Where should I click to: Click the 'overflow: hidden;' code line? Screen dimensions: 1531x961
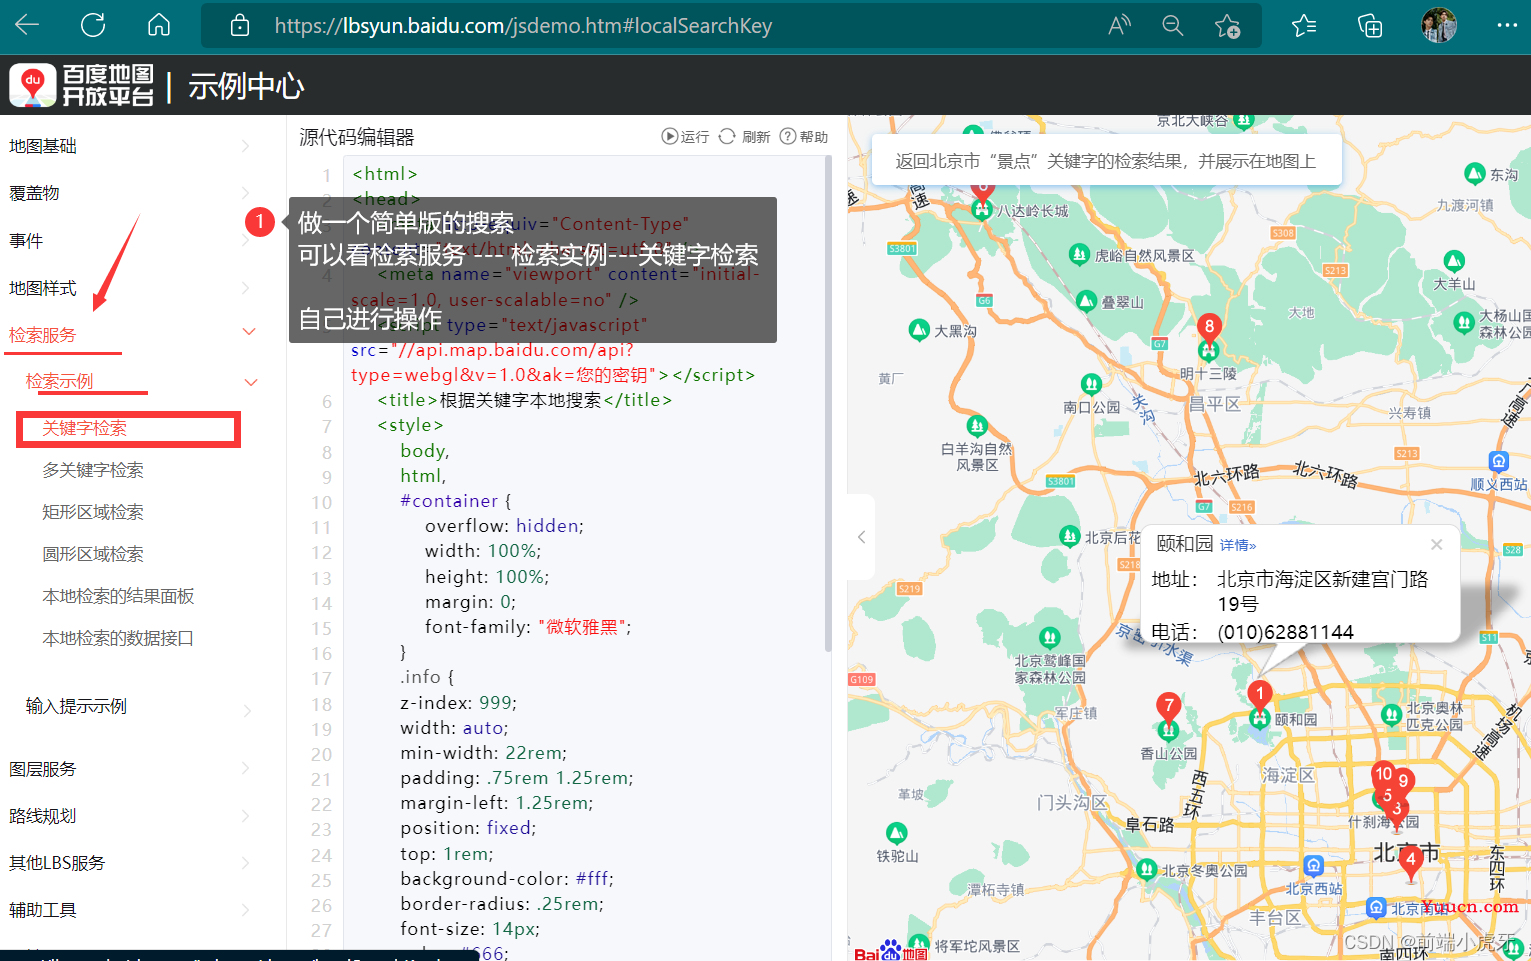pyautogui.click(x=504, y=526)
